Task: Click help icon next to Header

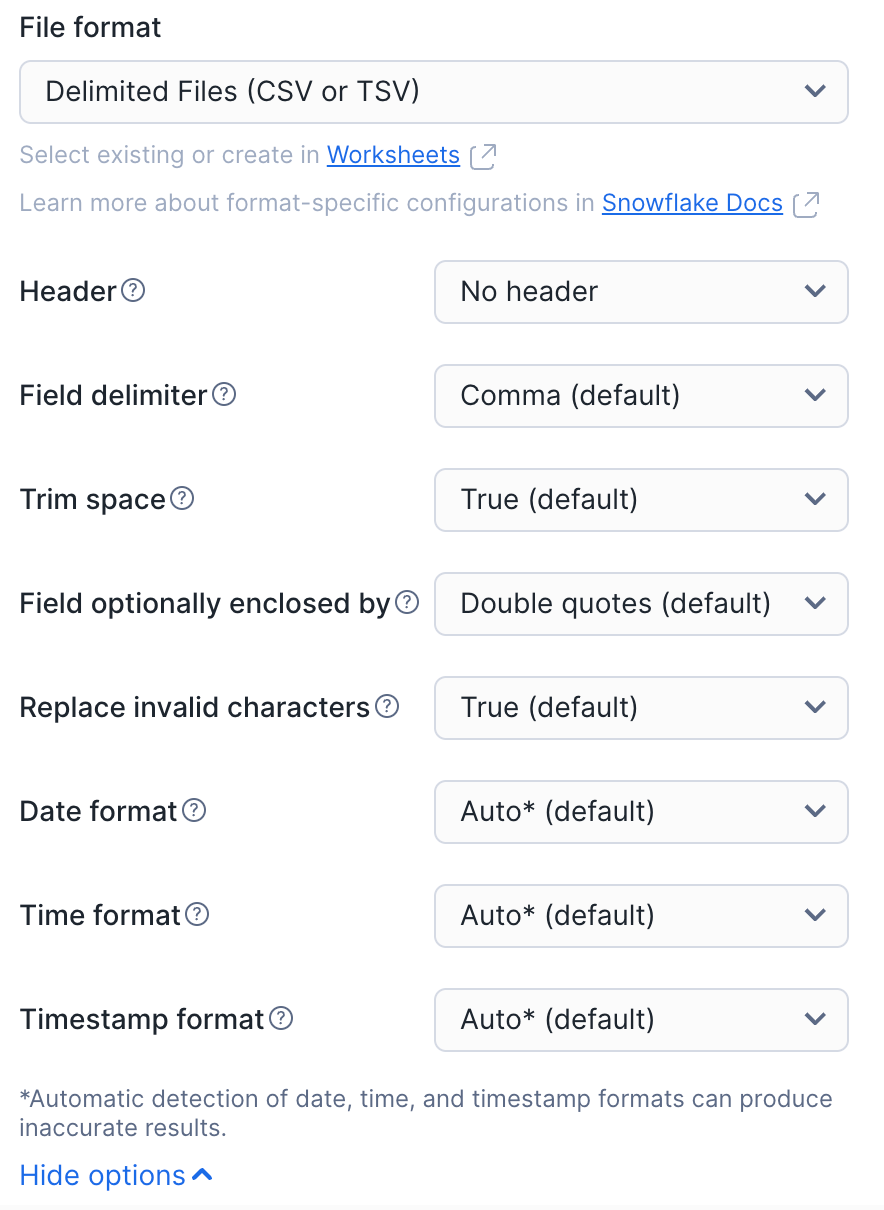Action: click(133, 291)
